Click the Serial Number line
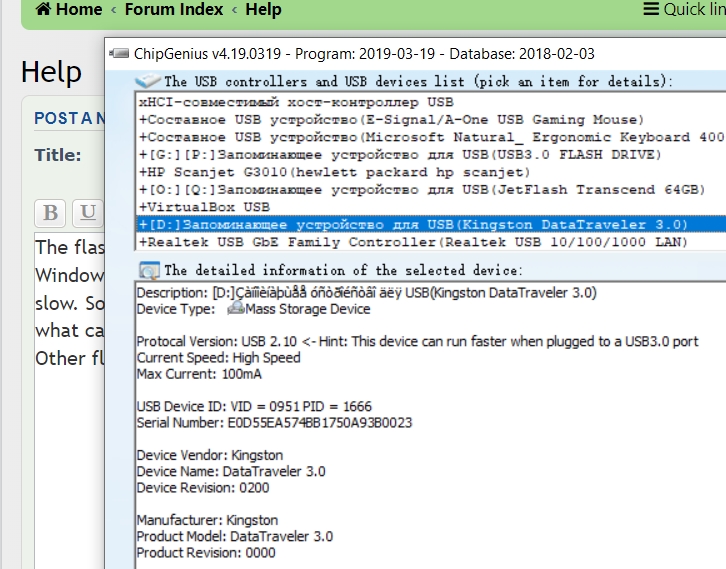Viewport: 726px width, 569px height. point(274,423)
